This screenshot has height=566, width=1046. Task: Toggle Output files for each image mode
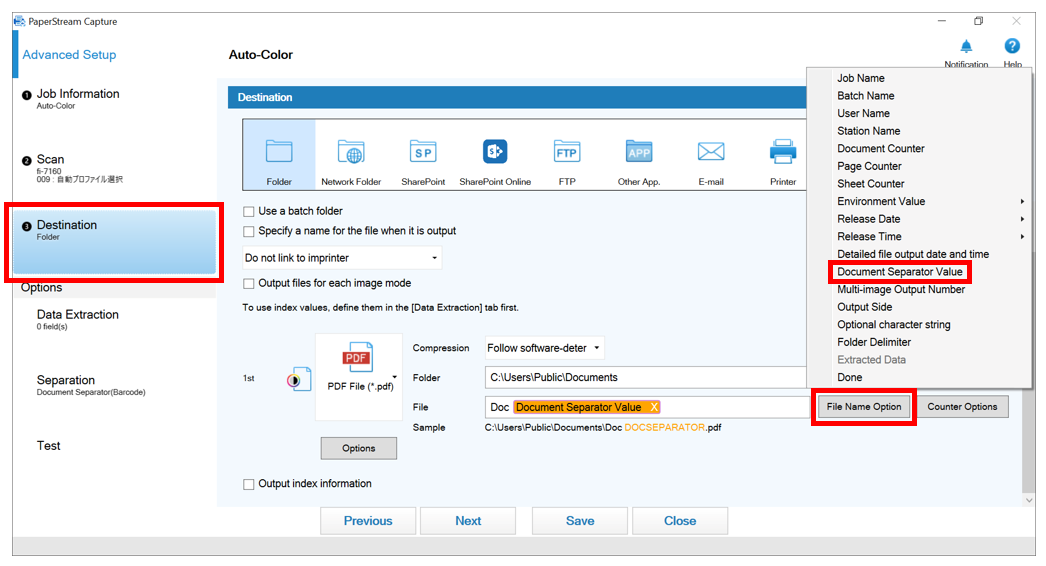tap(249, 284)
